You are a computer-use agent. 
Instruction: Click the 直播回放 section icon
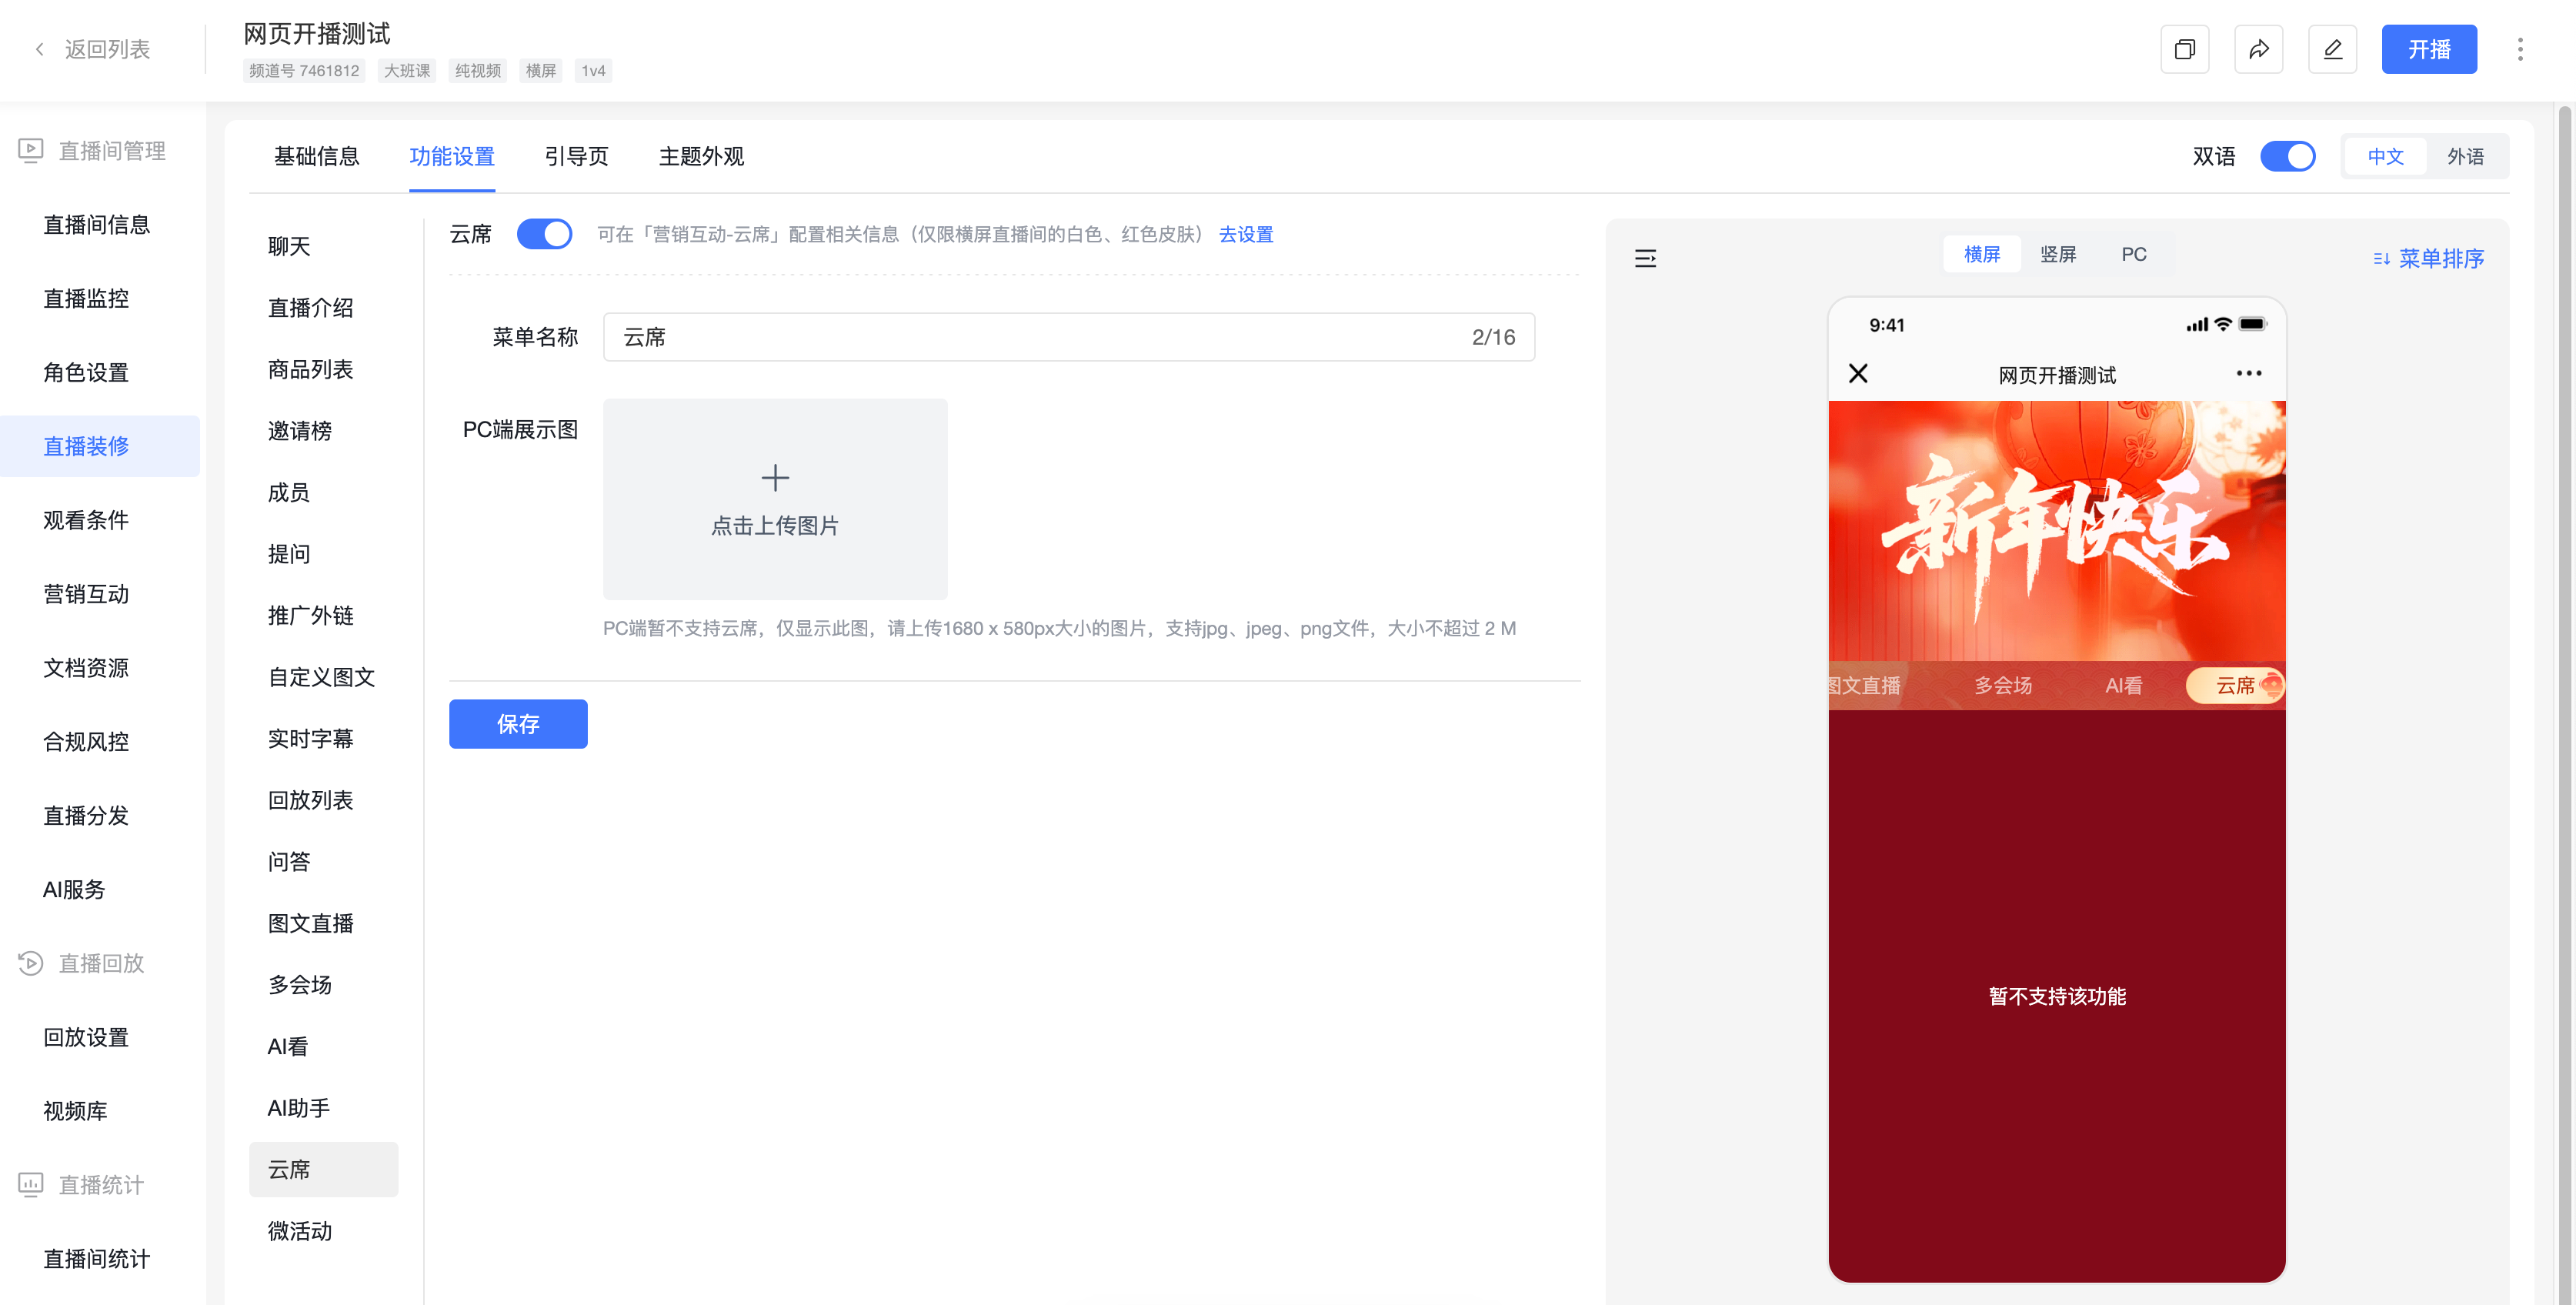(x=31, y=963)
